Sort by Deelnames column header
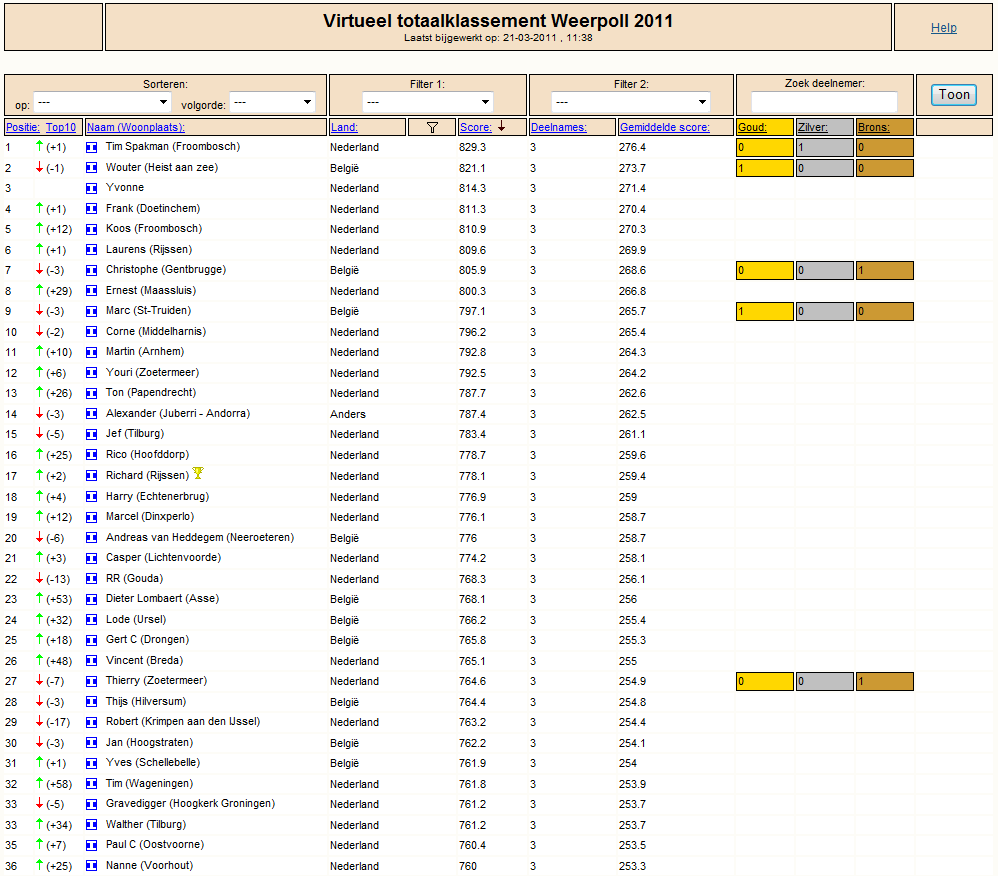The height and width of the screenshot is (876, 998). (559, 127)
